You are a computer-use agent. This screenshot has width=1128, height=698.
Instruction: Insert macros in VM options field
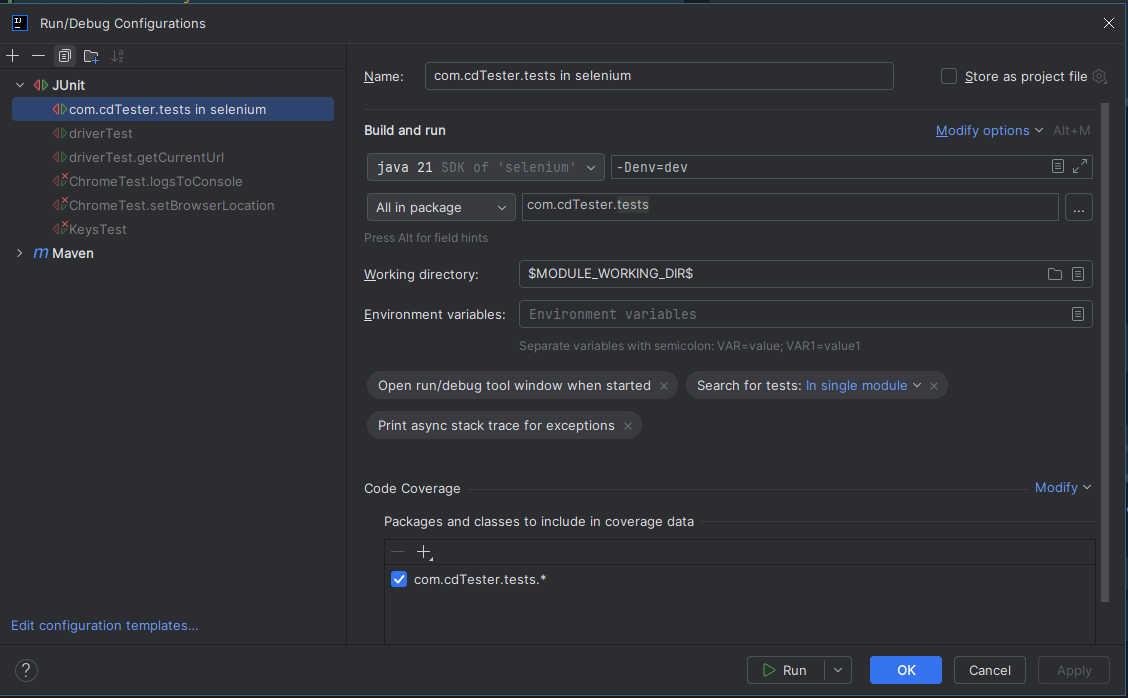click(x=1058, y=166)
